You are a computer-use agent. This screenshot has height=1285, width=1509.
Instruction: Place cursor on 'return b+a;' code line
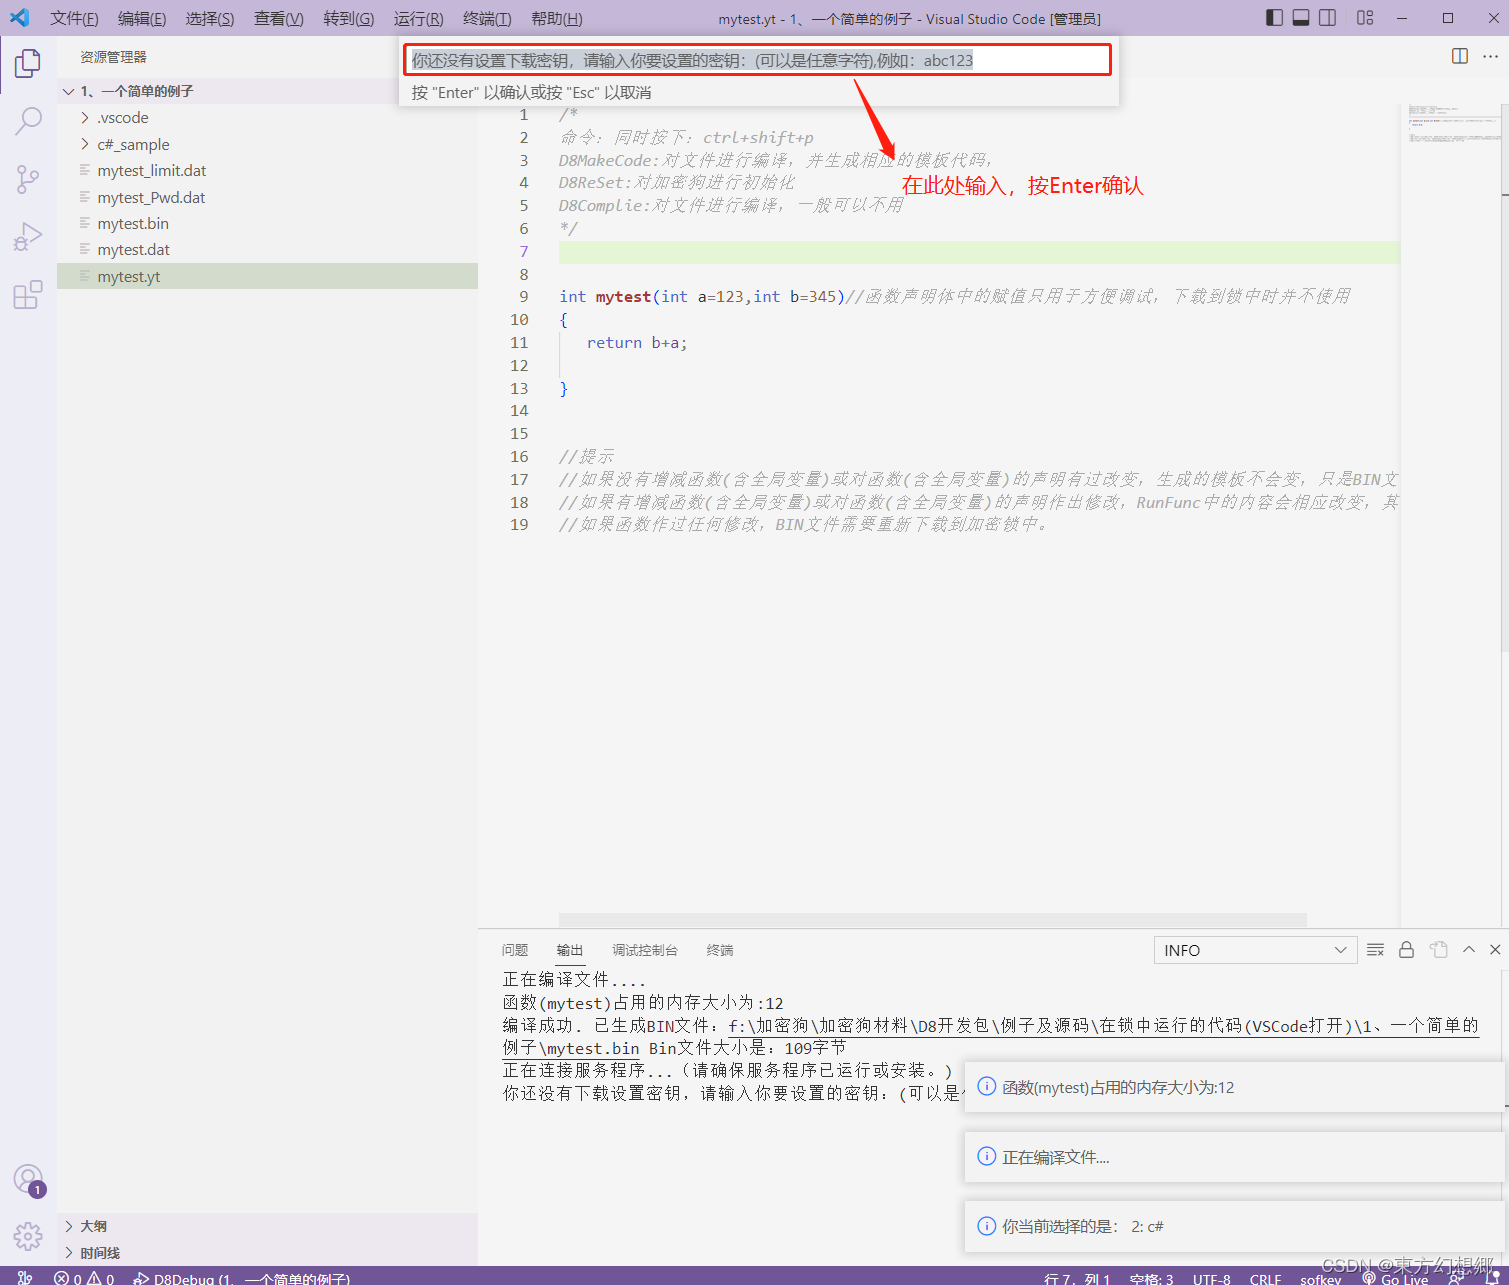pyautogui.click(x=637, y=343)
